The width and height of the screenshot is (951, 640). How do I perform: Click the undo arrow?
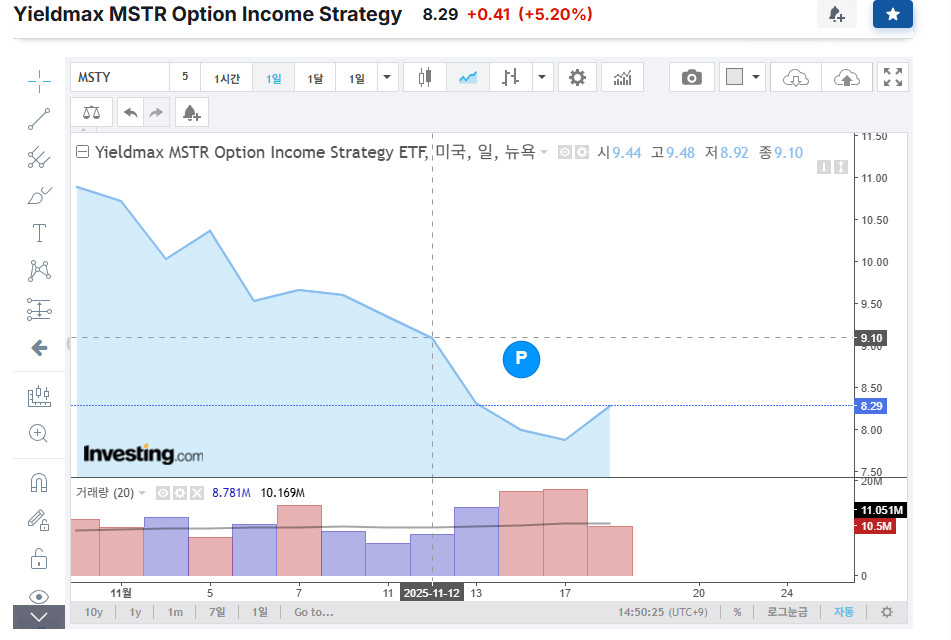click(x=130, y=113)
